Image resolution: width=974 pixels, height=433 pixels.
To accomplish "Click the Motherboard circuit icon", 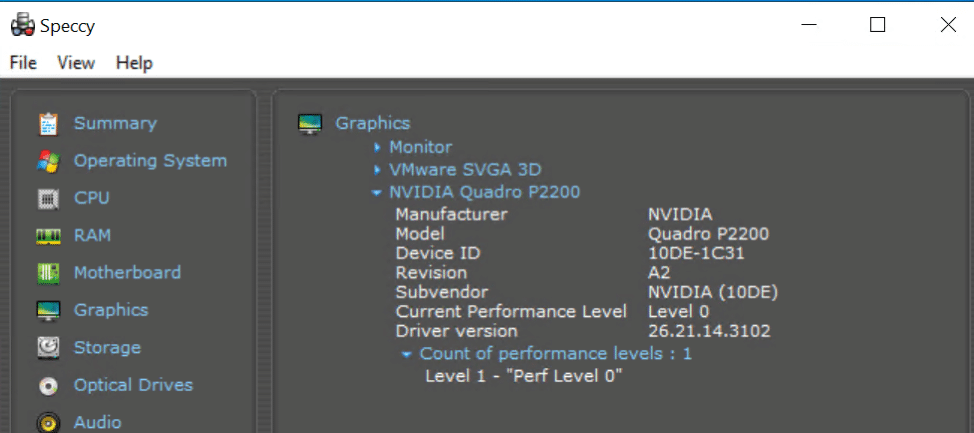I will [48, 273].
